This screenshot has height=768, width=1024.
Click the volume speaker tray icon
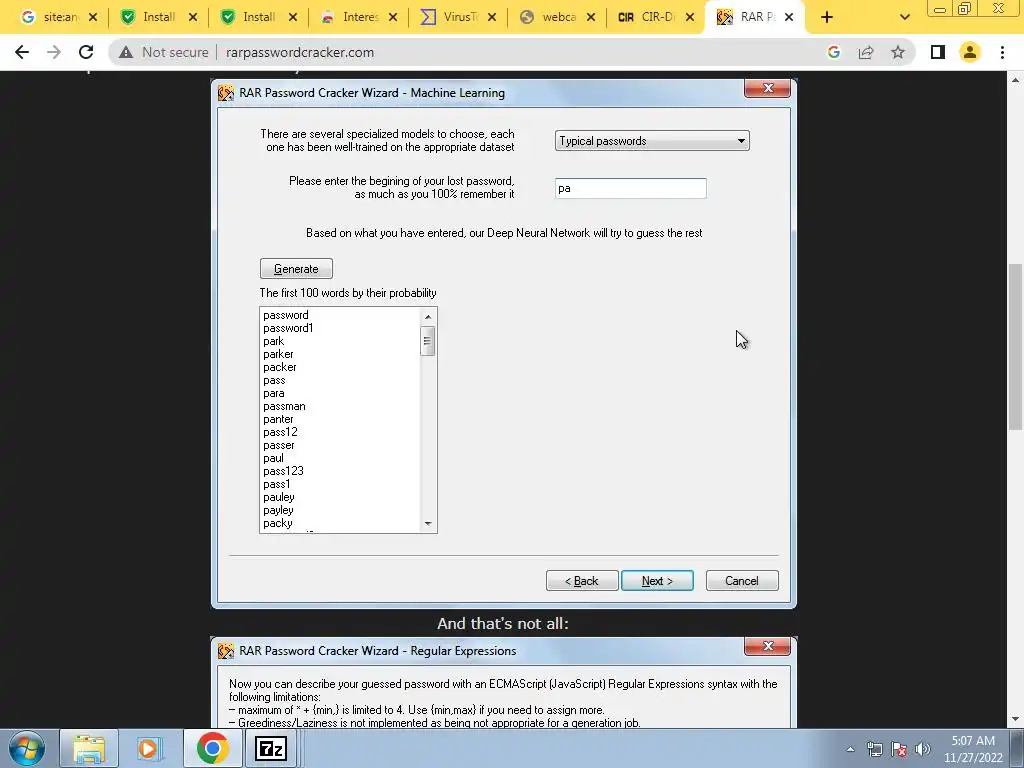pos(923,749)
